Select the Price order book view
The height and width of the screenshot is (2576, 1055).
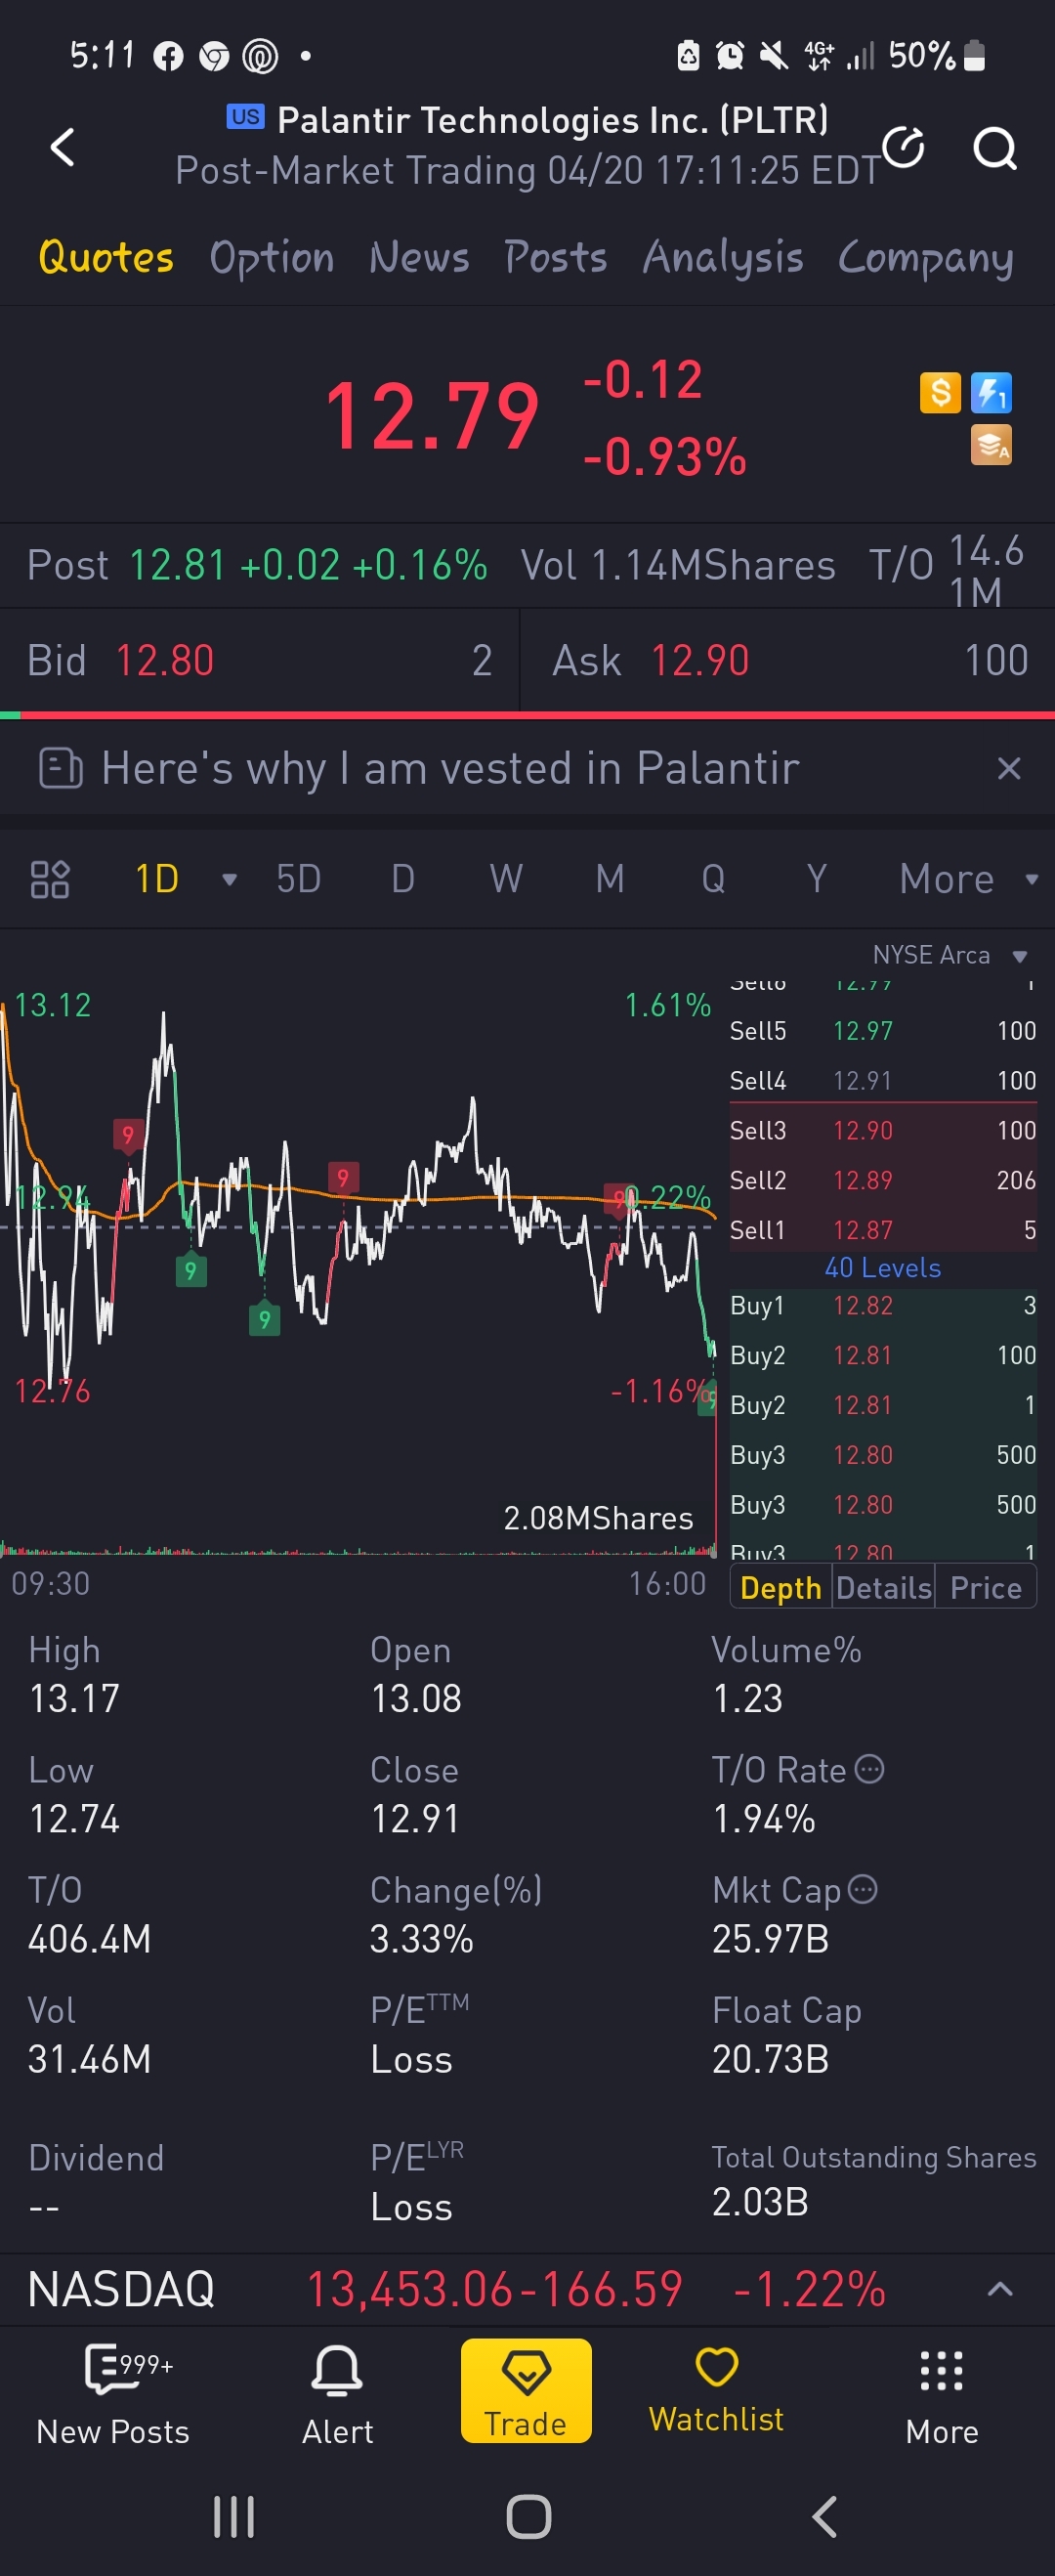(x=986, y=1588)
